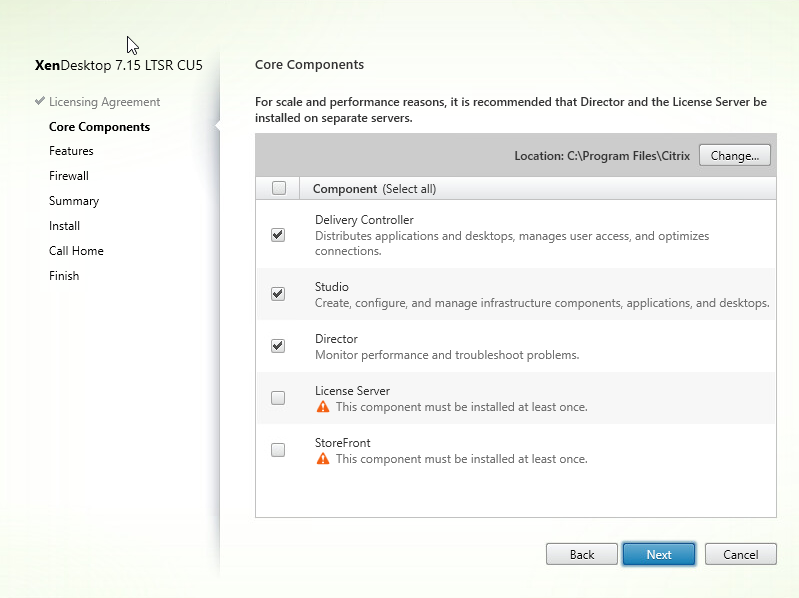Click the StoreFront warning triangle icon
The width and height of the screenshot is (799, 598).
(323, 458)
